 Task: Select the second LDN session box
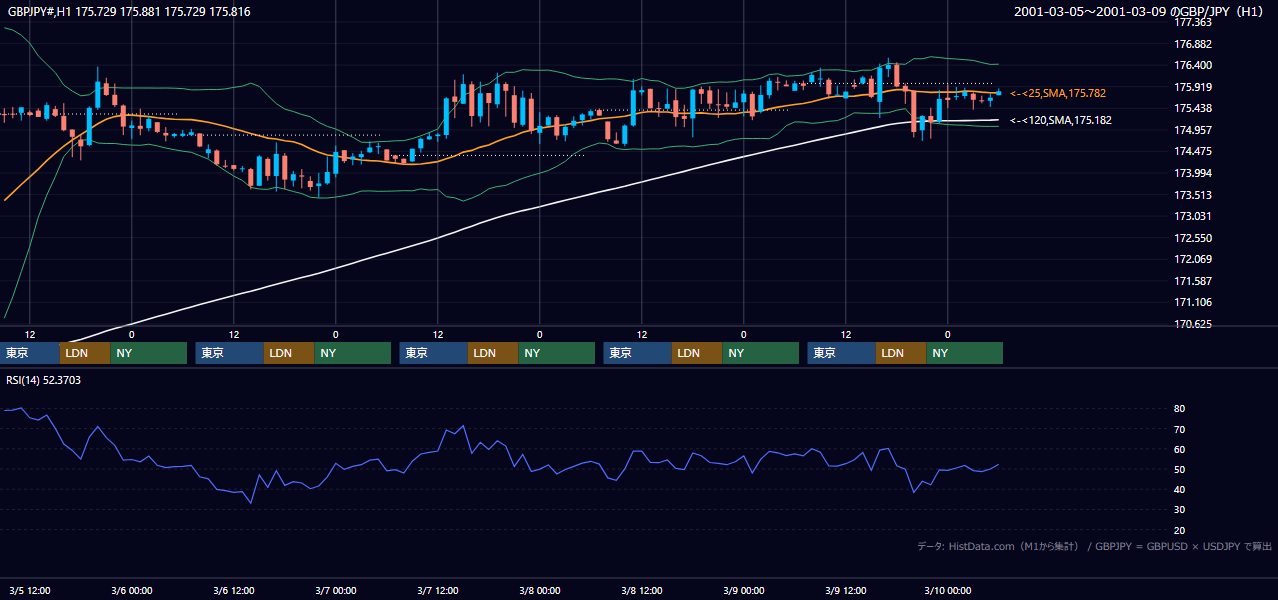[x=289, y=353]
